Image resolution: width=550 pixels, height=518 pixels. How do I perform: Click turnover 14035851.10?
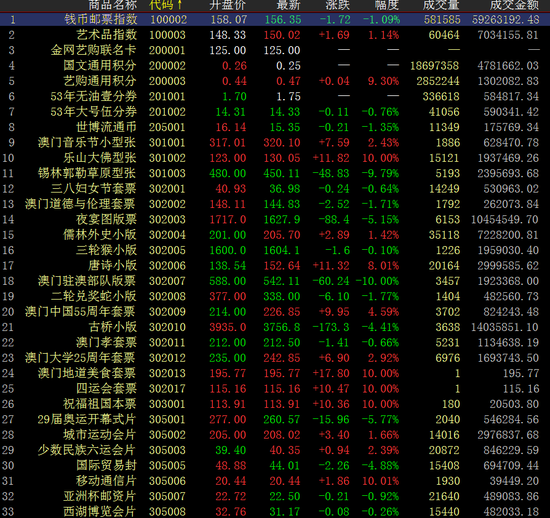click(x=505, y=327)
